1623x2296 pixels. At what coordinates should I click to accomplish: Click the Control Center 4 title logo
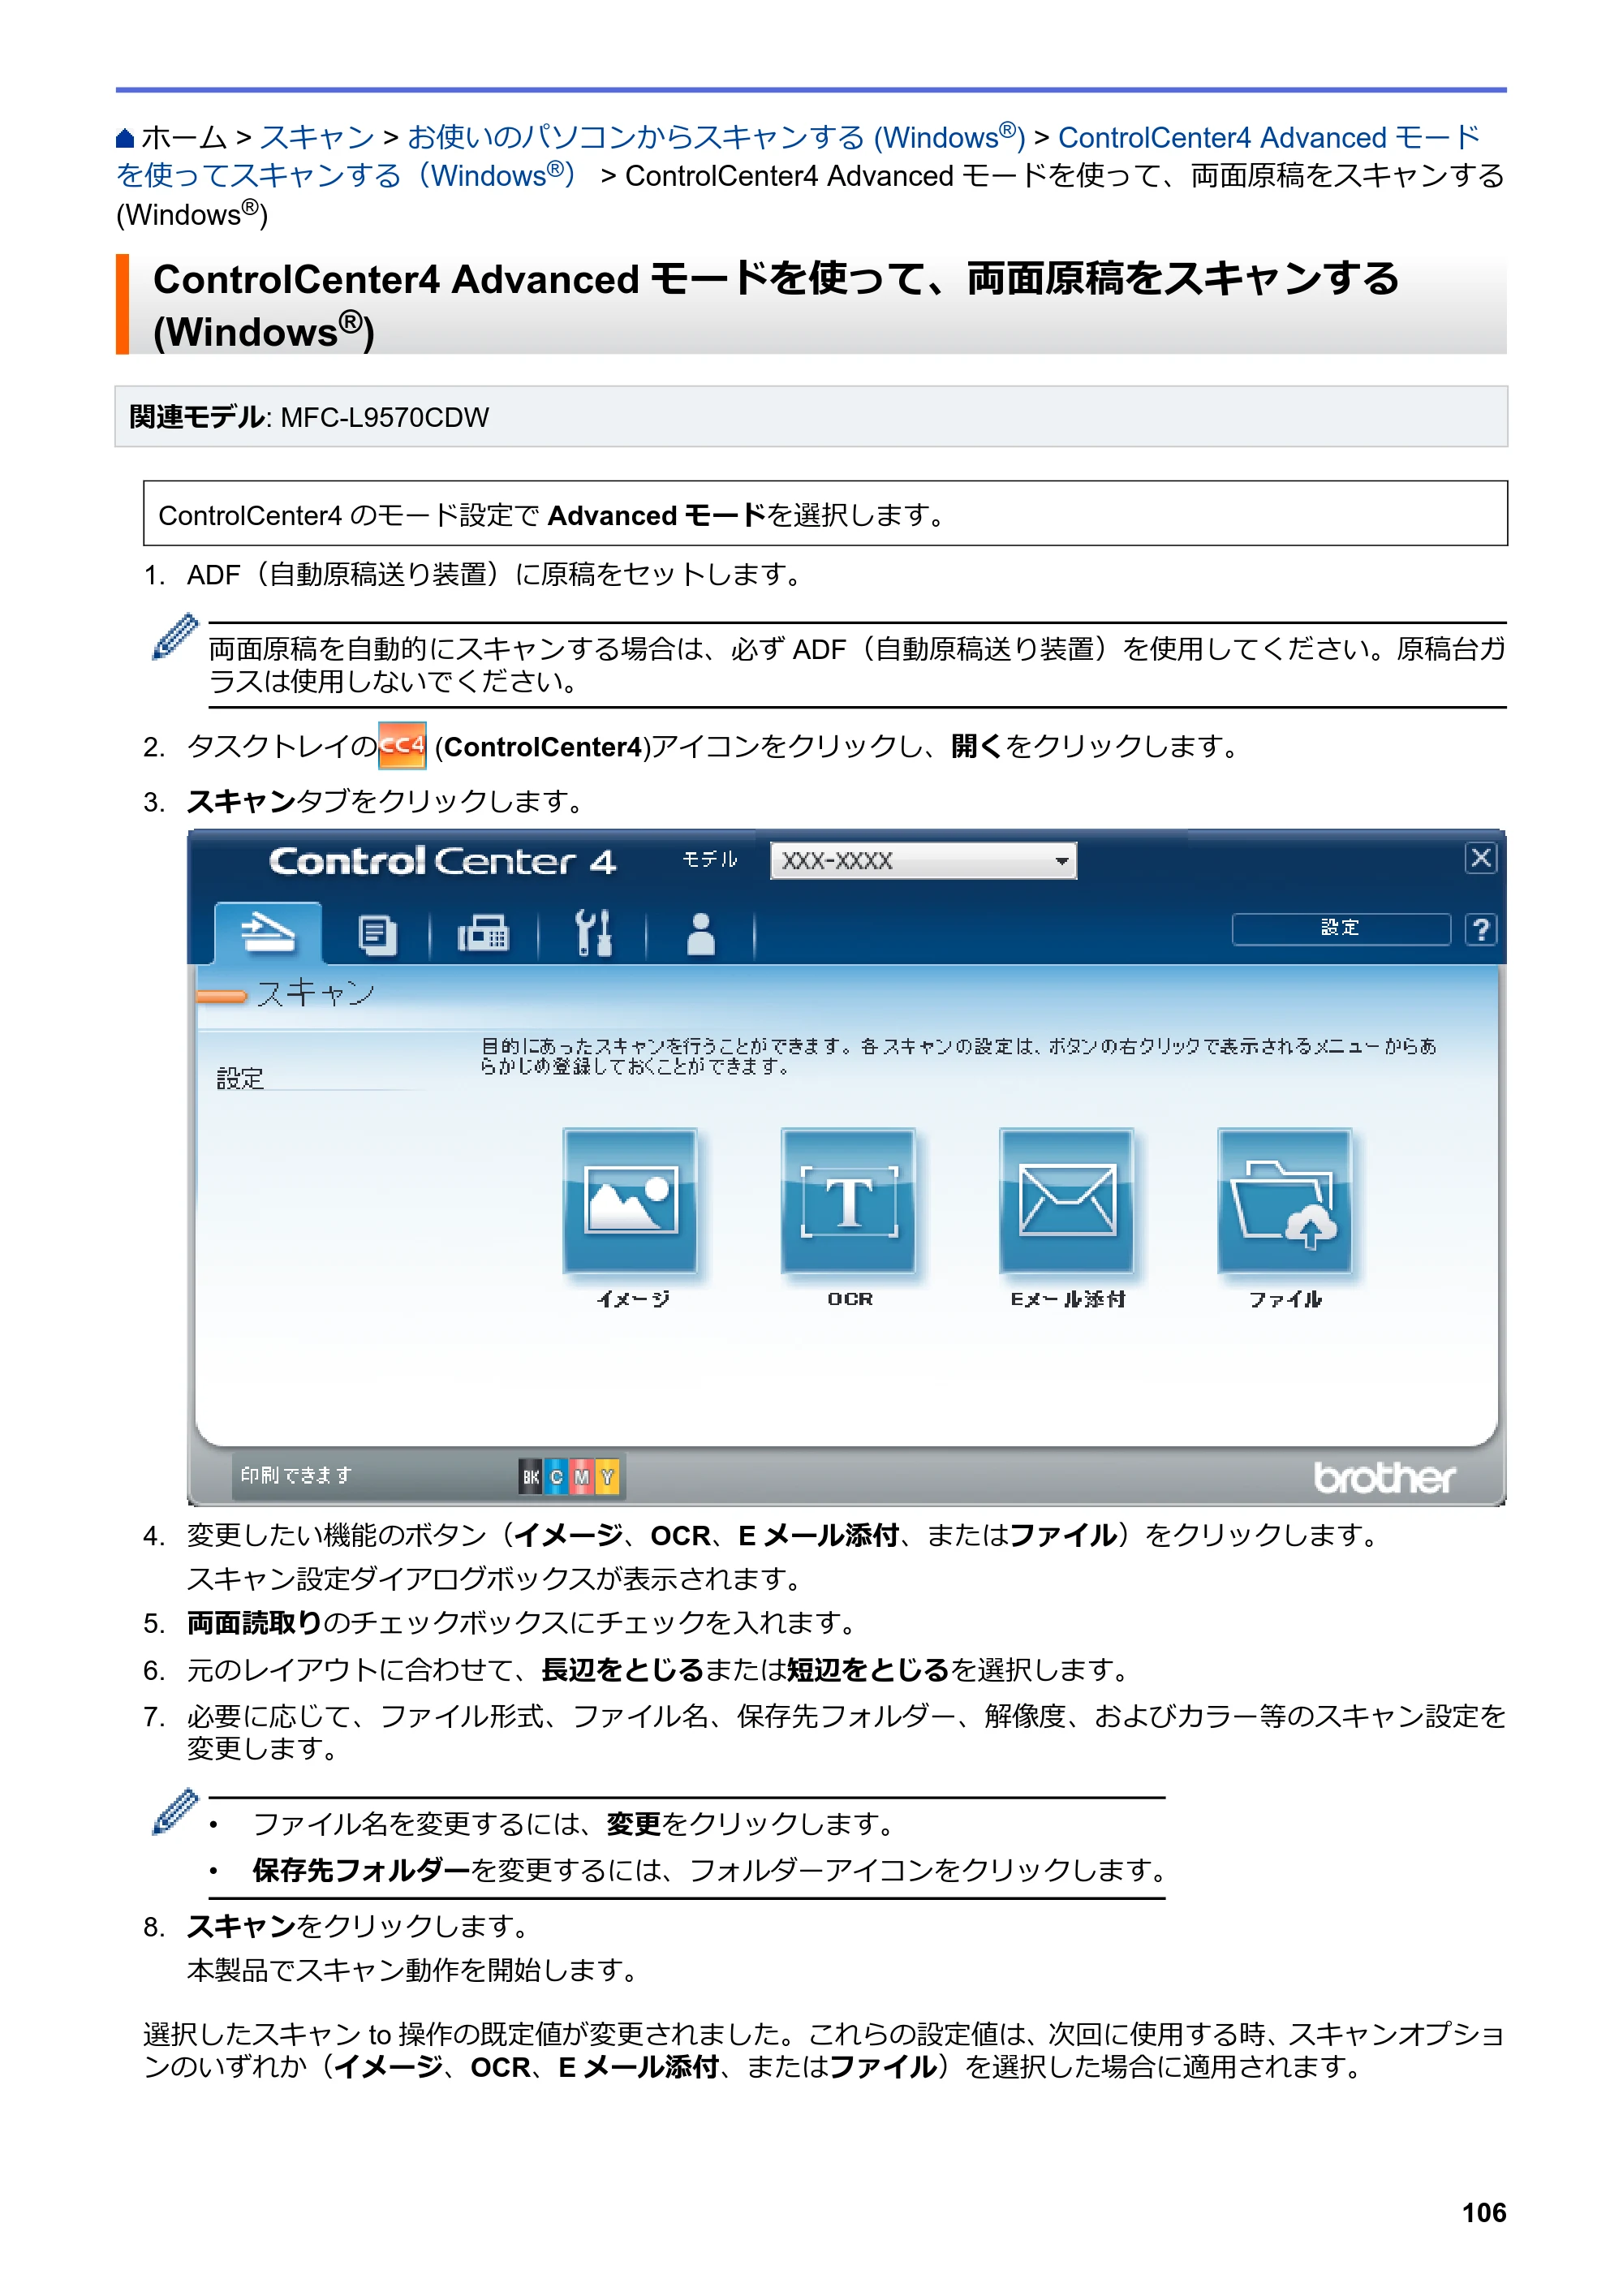pyautogui.click(x=442, y=861)
